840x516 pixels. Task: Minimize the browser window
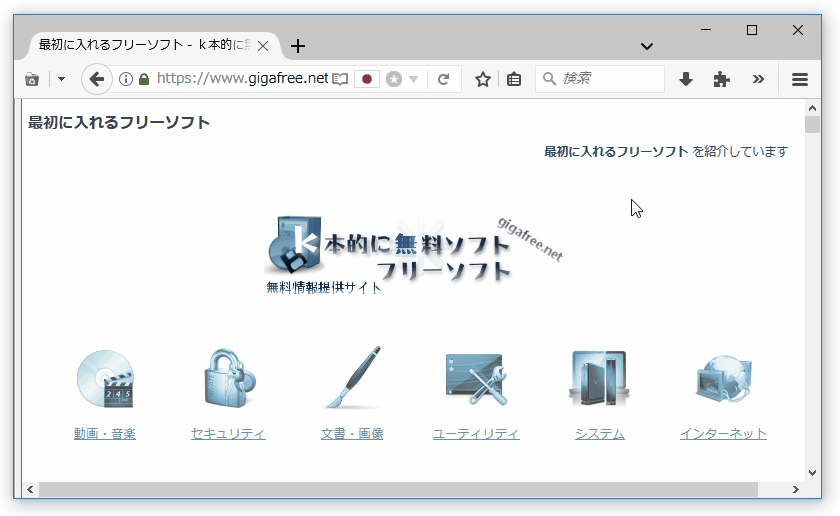pyautogui.click(x=706, y=29)
